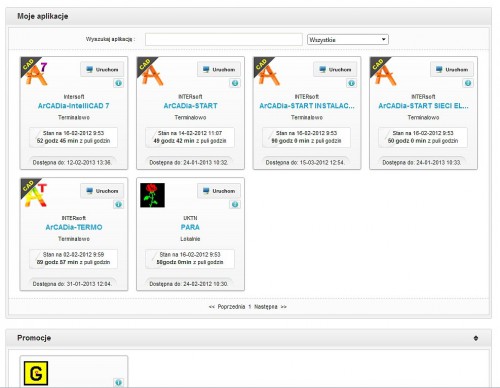Click ArCADia-TERMO logo icon
The height and width of the screenshot is (388, 500).
point(35,194)
